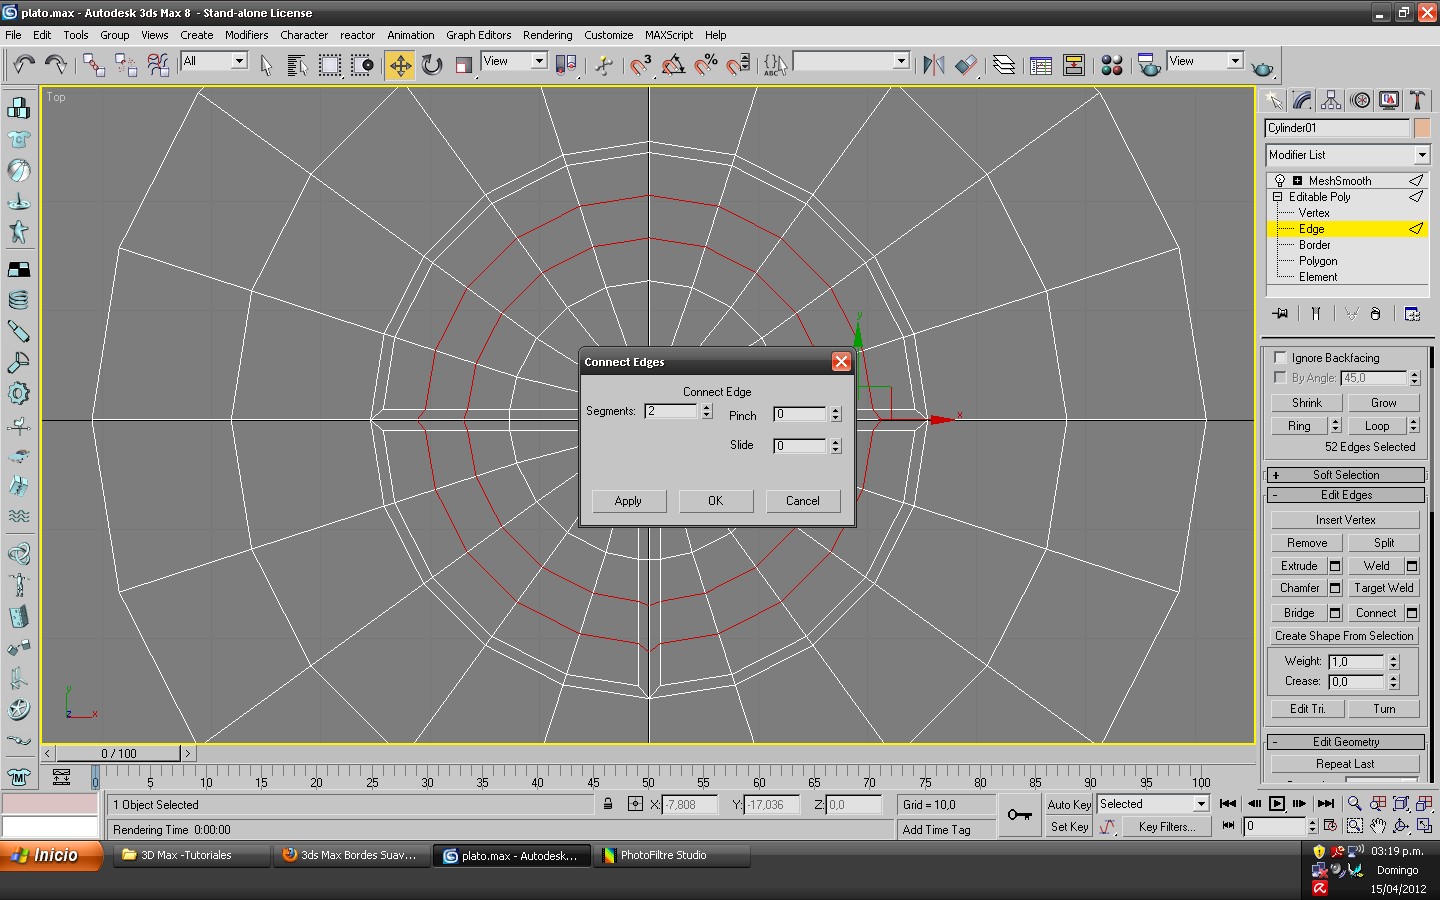Click the Create Shape From Selection button
Viewport: 1440px width, 900px height.
click(1344, 636)
